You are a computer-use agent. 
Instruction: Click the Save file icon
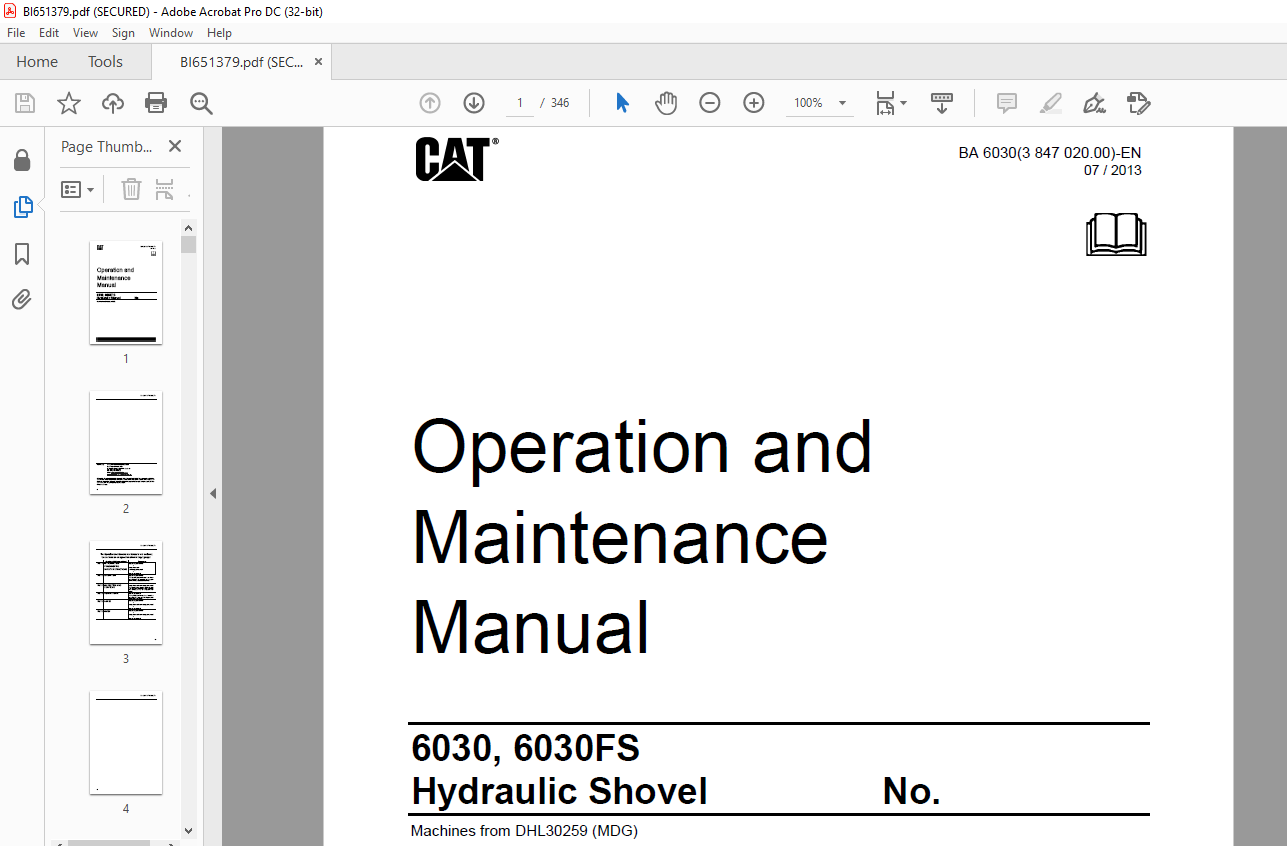point(25,103)
